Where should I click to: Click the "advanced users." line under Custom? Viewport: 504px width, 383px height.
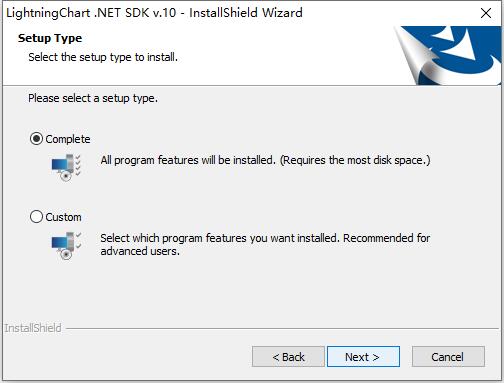pos(140,251)
